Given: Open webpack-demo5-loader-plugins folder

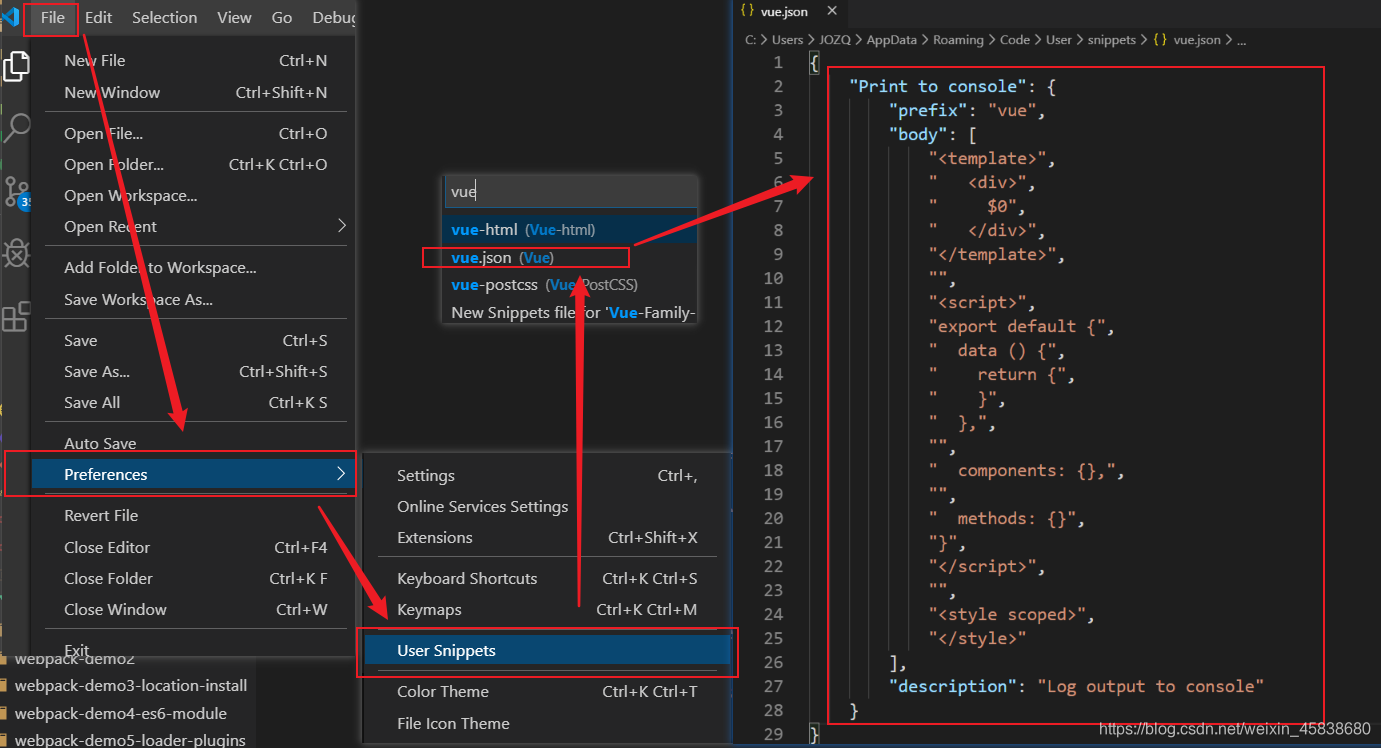Looking at the screenshot, I should pyautogui.click(x=129, y=740).
